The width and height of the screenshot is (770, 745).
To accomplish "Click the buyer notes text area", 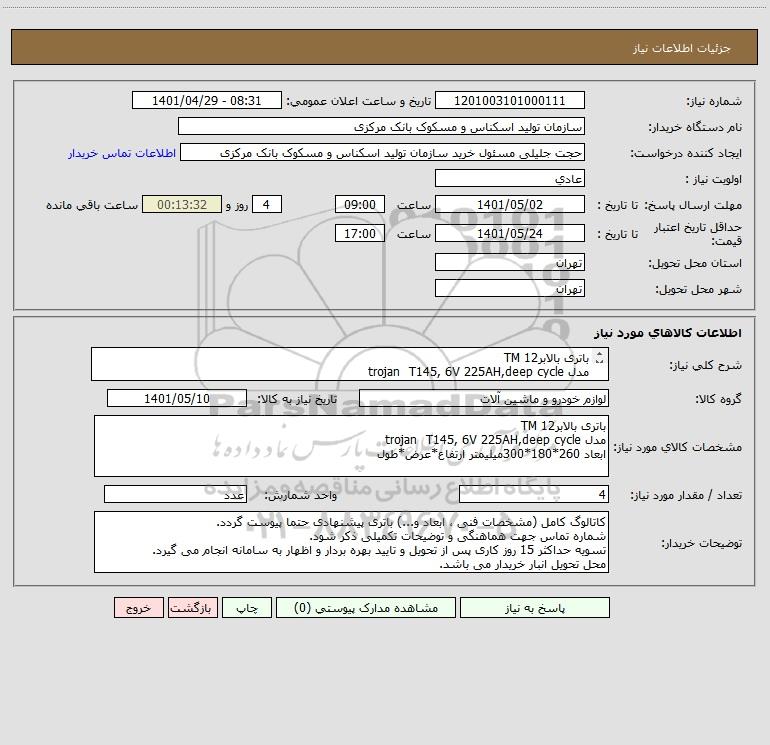I will tap(351, 542).
